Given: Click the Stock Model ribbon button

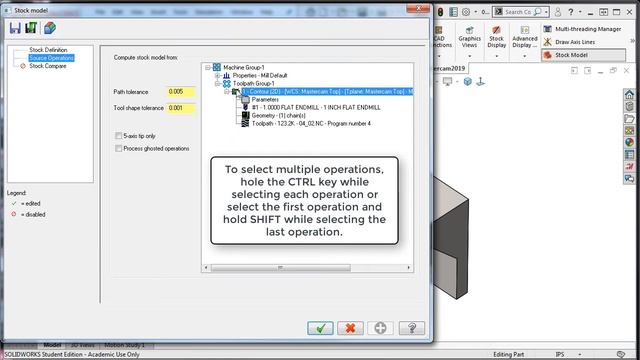Looking at the screenshot, I should click(584, 55).
